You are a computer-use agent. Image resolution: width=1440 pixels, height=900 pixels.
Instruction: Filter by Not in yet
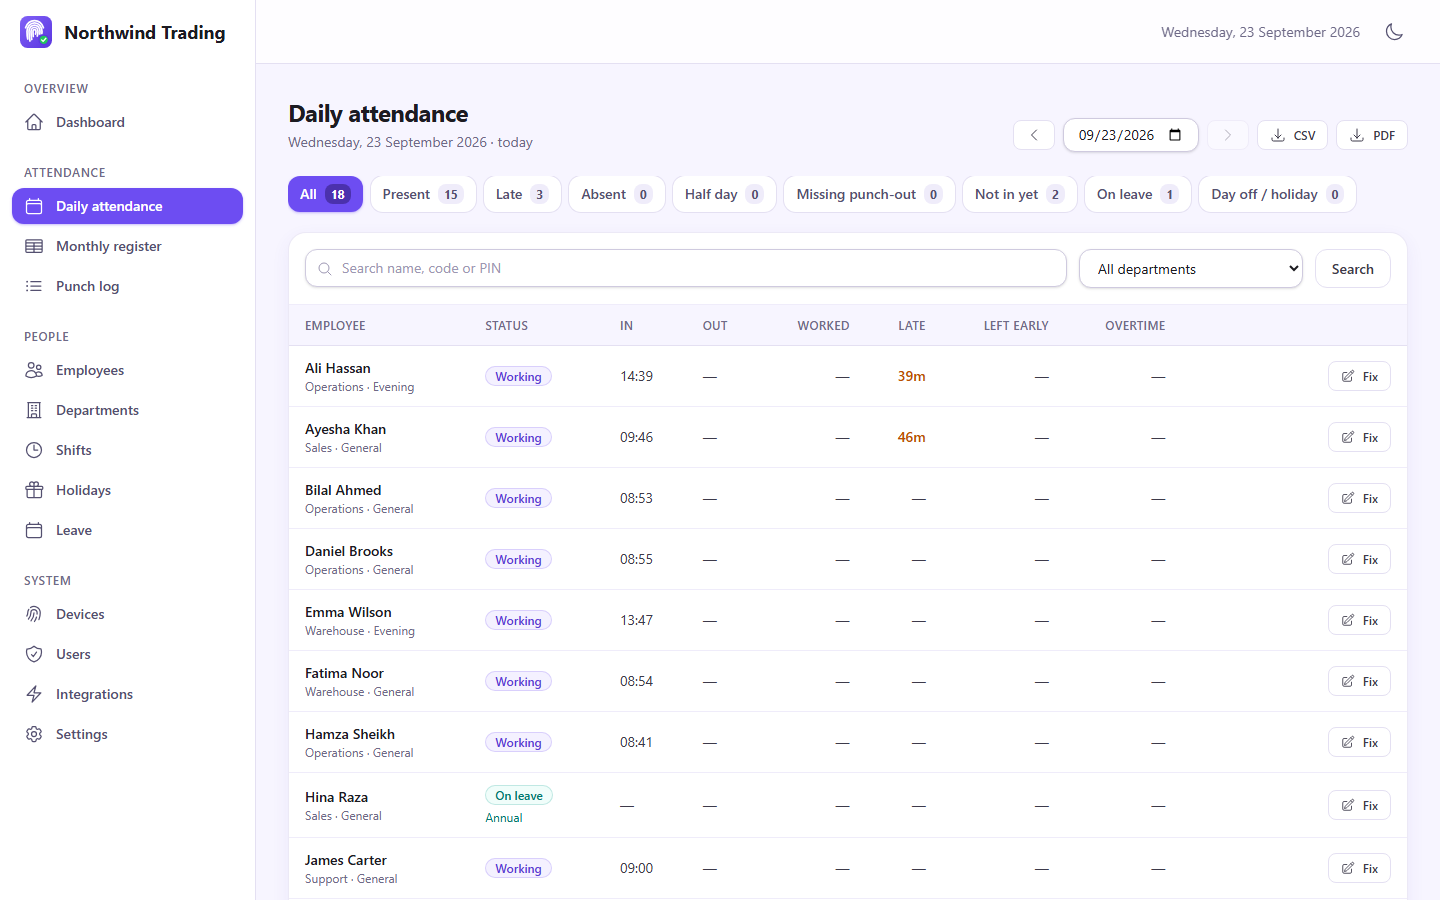pos(1019,194)
